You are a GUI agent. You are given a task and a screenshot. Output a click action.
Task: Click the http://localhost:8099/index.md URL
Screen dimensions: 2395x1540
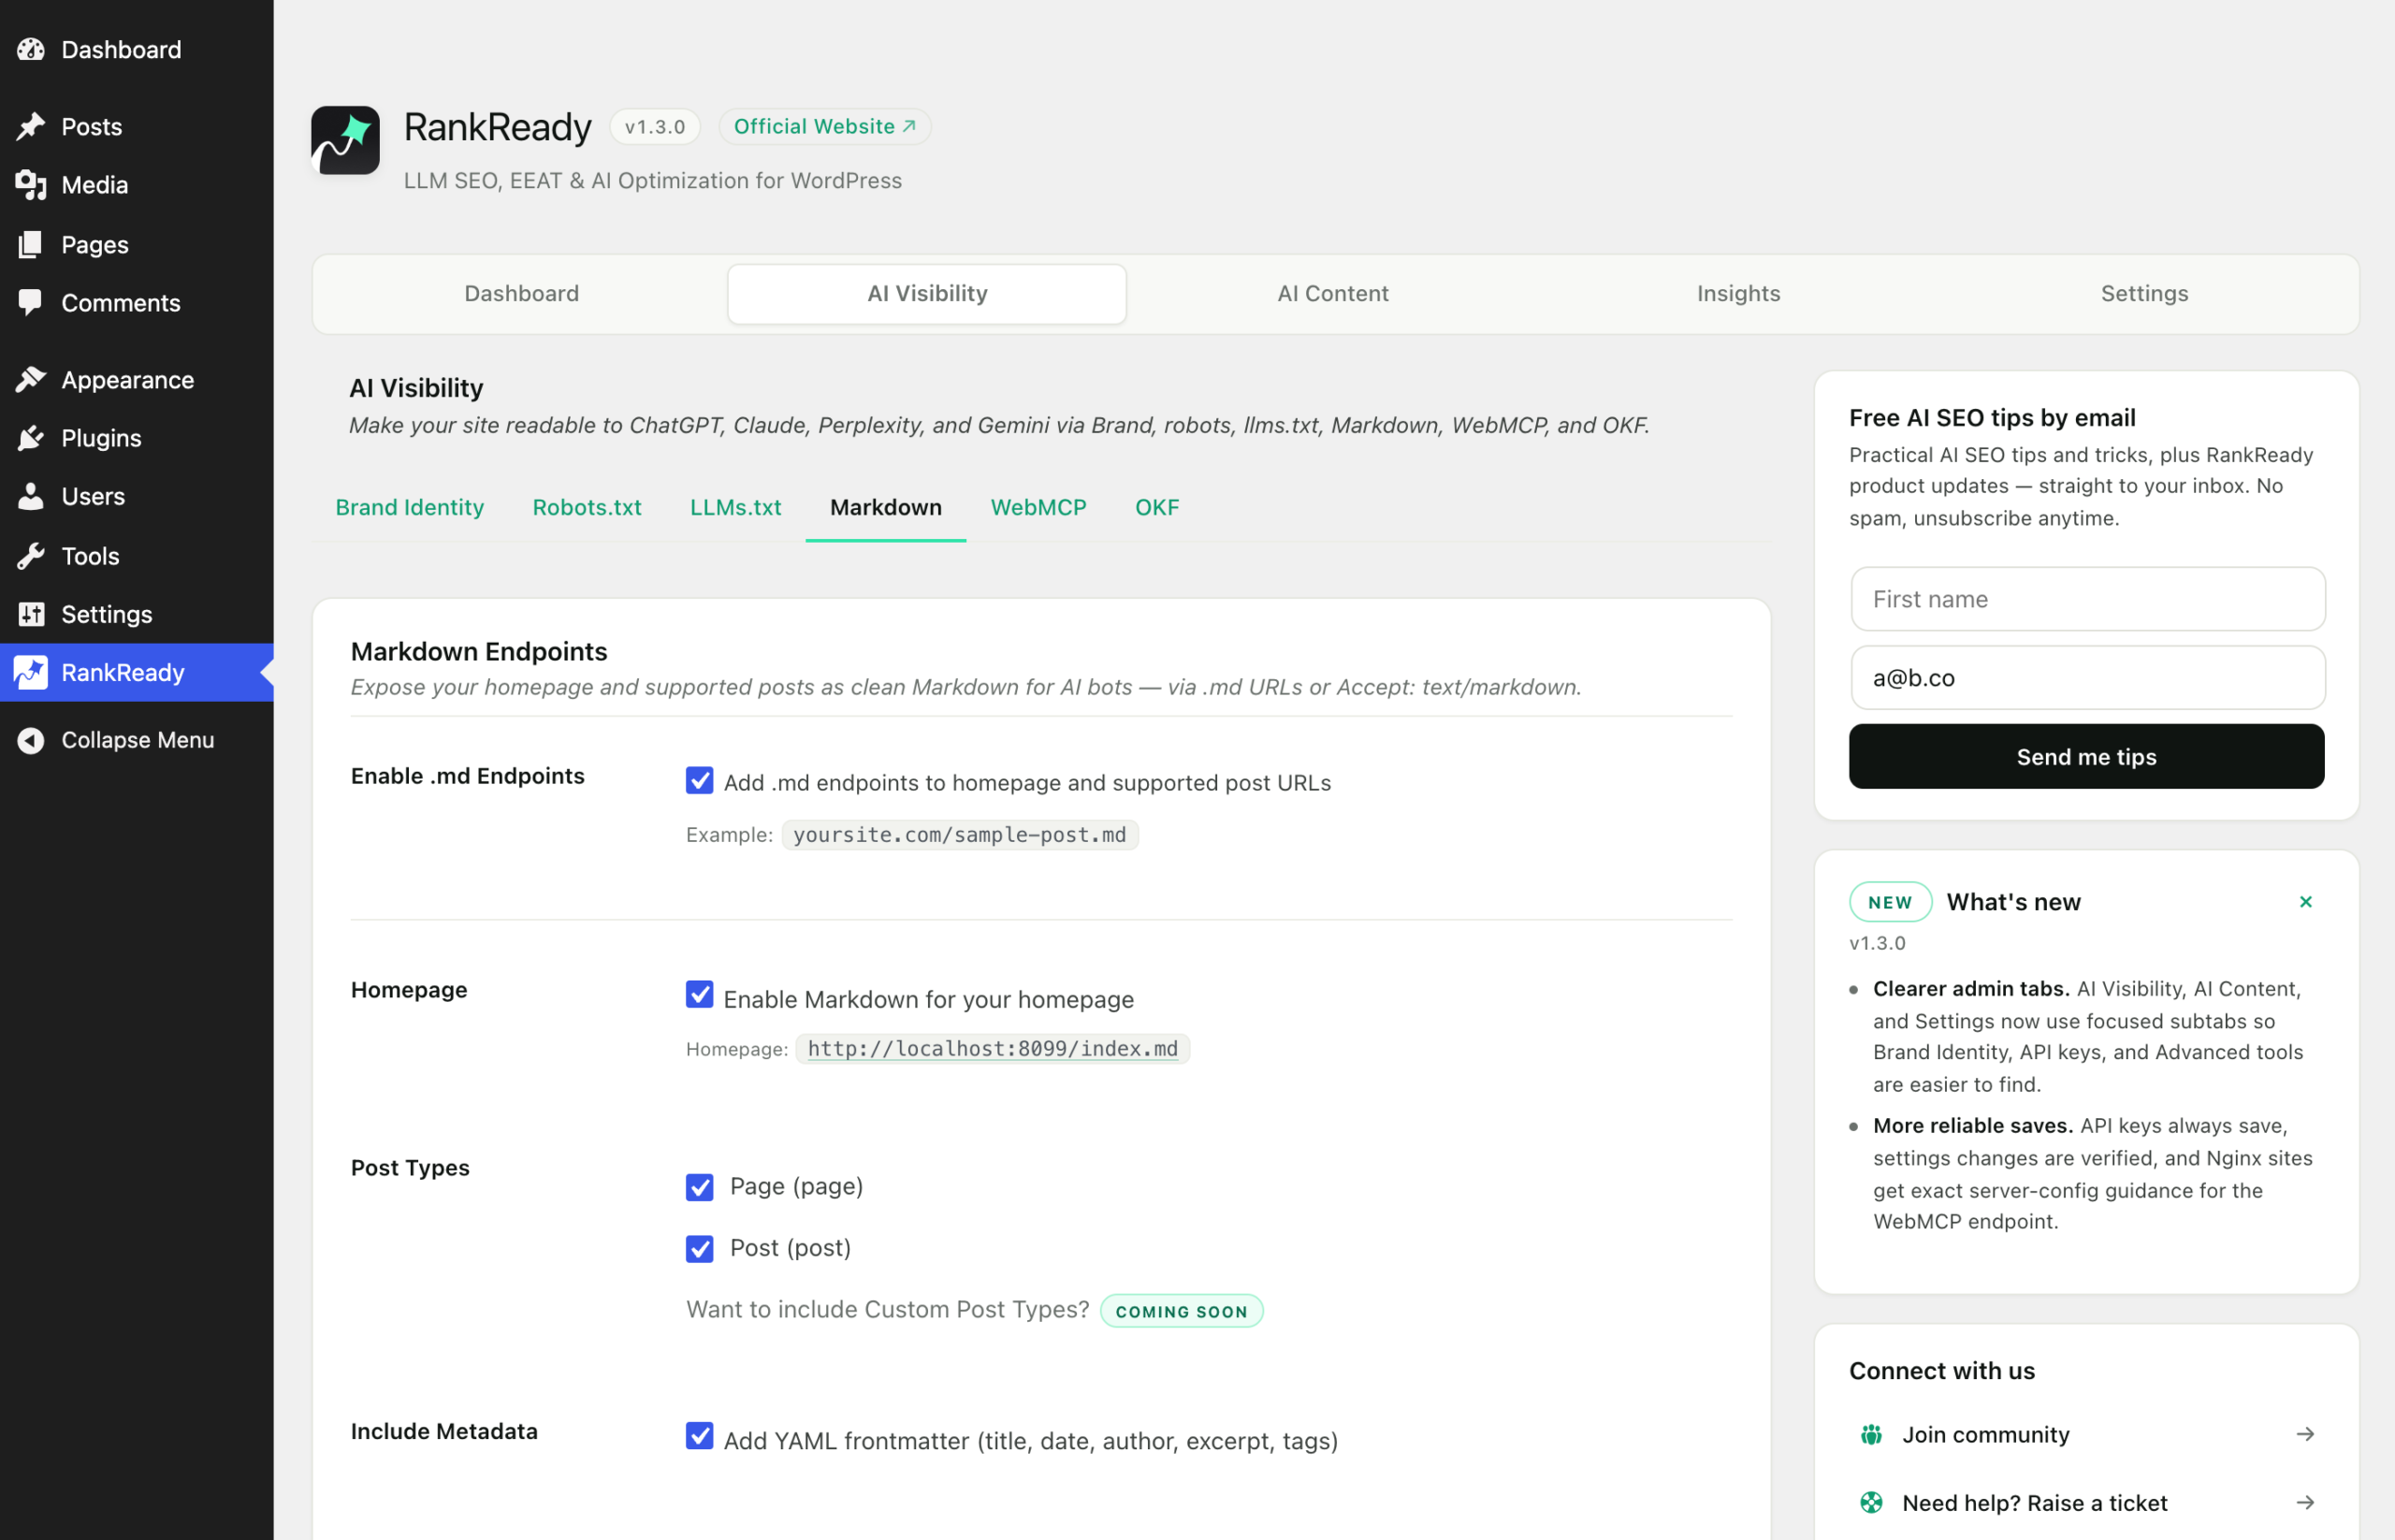992,1049
